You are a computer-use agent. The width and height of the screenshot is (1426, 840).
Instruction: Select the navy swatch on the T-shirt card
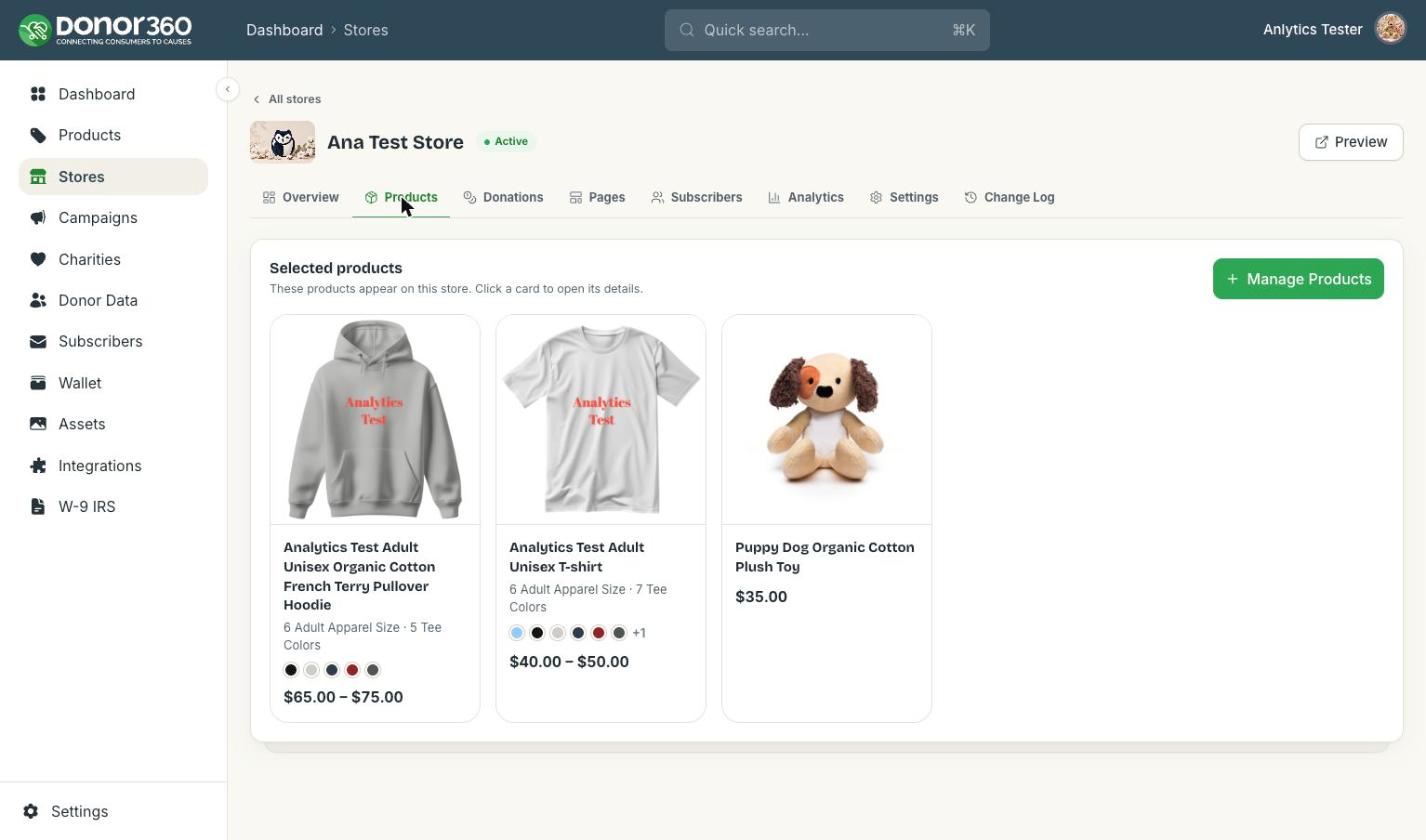[578, 633]
